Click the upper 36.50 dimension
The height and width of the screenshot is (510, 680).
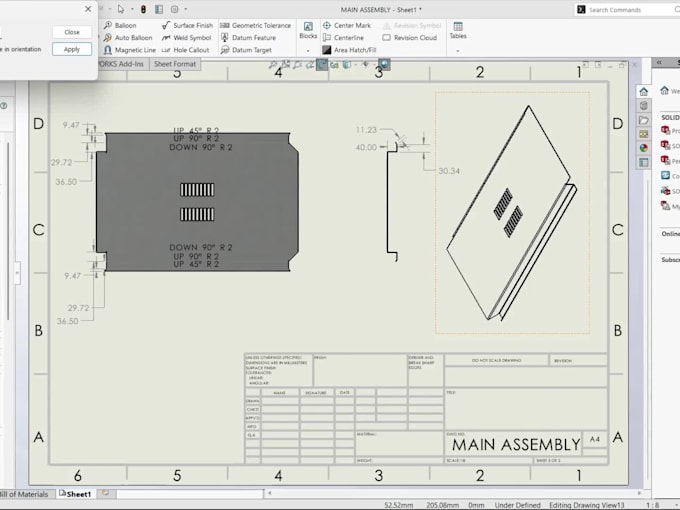point(66,182)
